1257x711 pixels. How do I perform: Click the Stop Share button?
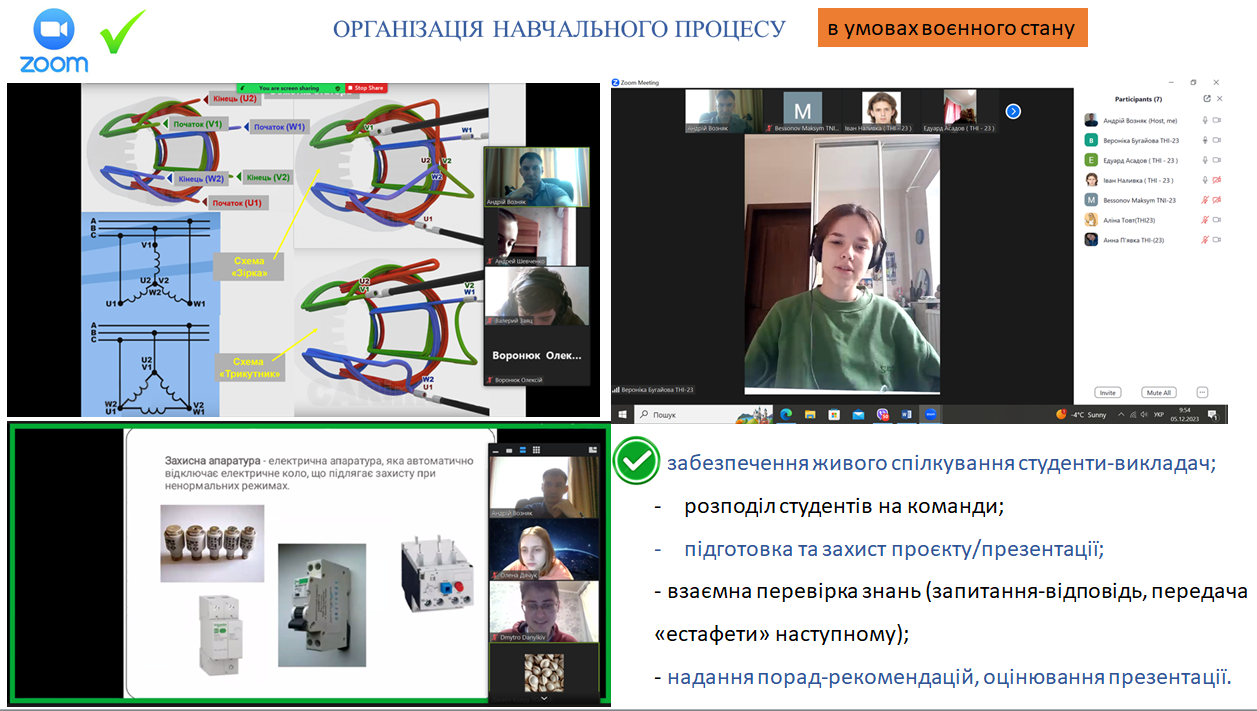click(368, 88)
